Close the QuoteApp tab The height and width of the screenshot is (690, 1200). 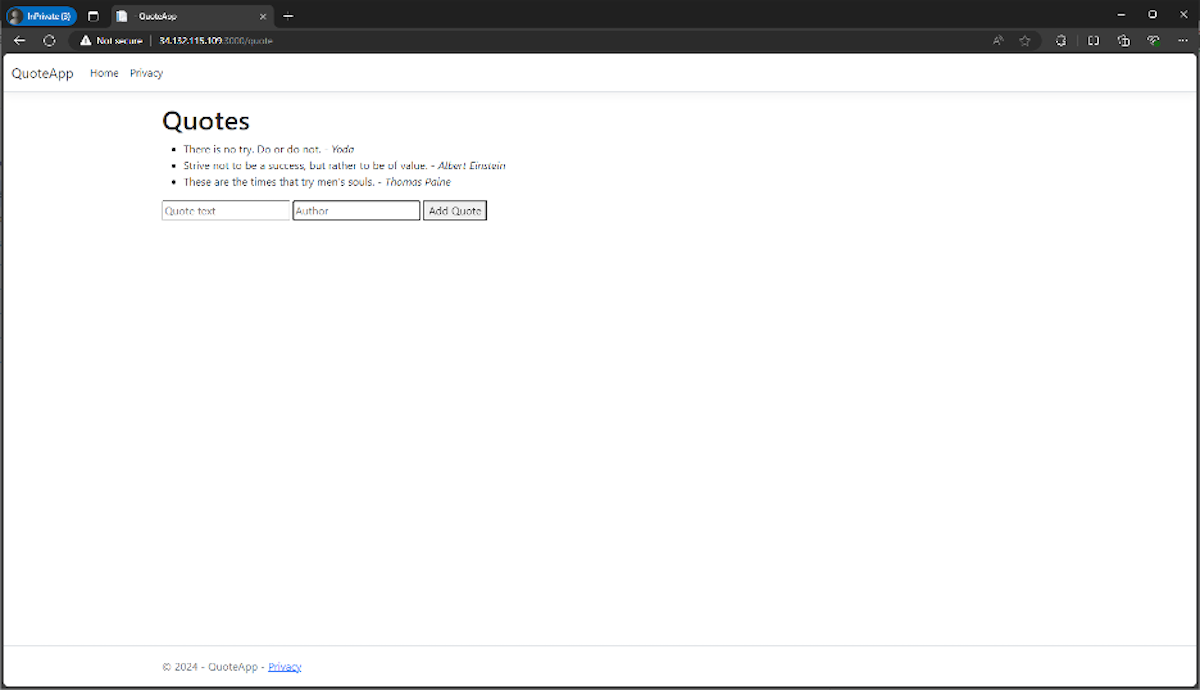click(x=265, y=16)
